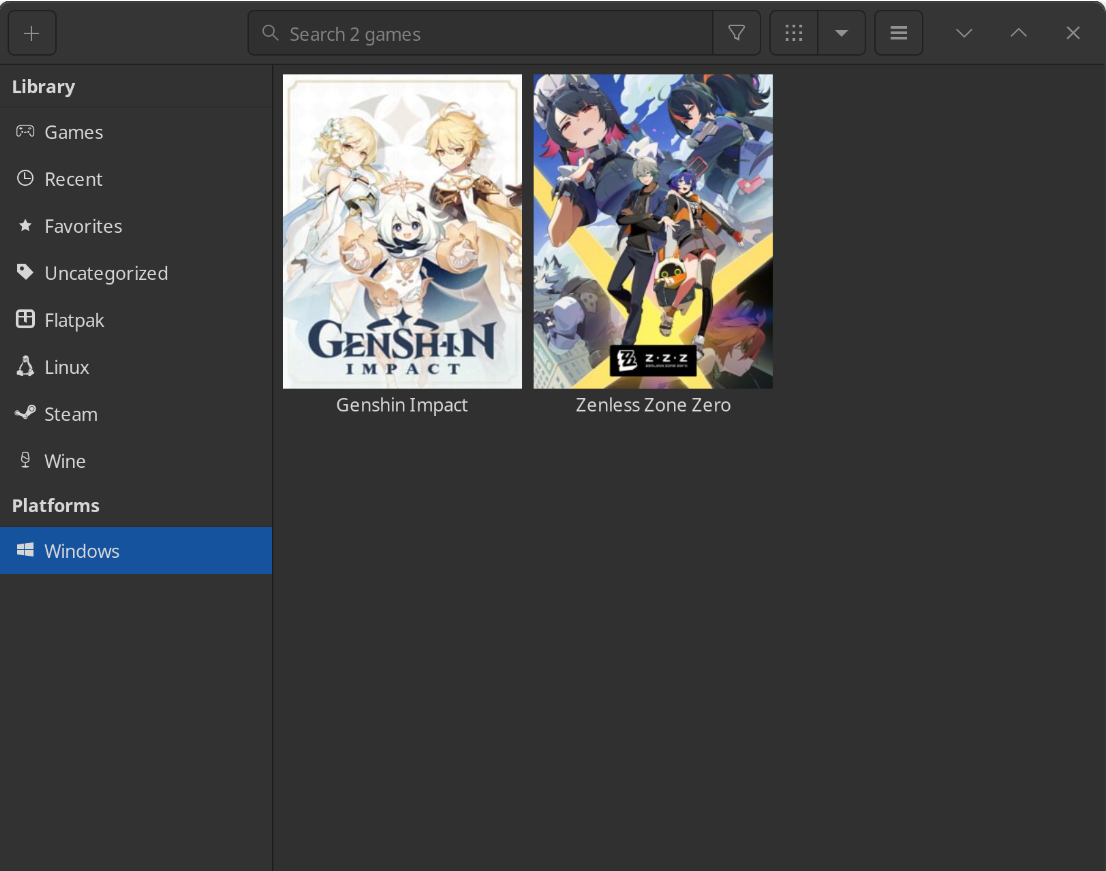
Task: Toggle the grid view layout
Action: click(793, 32)
